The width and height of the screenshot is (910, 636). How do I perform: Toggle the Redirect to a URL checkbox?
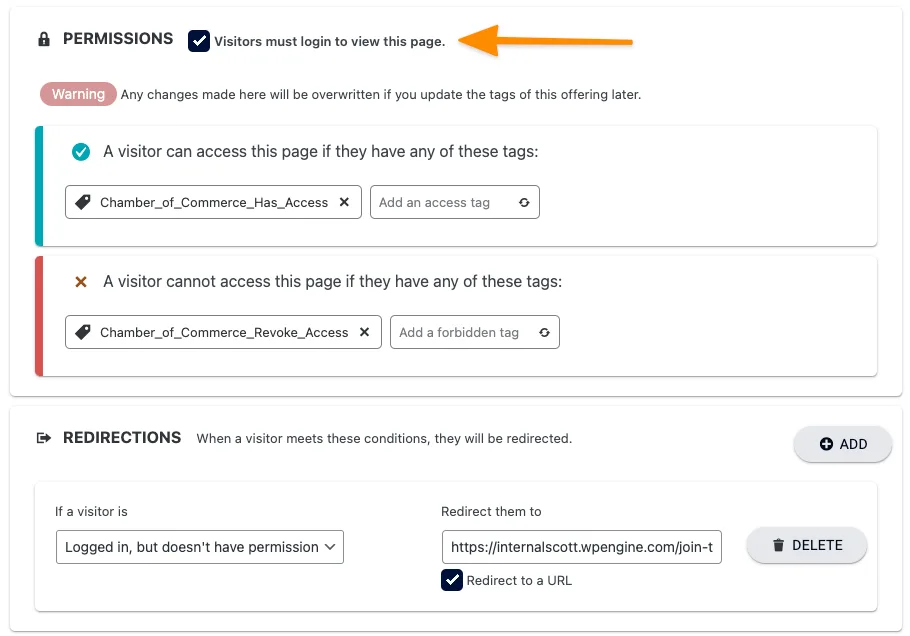[x=451, y=580]
